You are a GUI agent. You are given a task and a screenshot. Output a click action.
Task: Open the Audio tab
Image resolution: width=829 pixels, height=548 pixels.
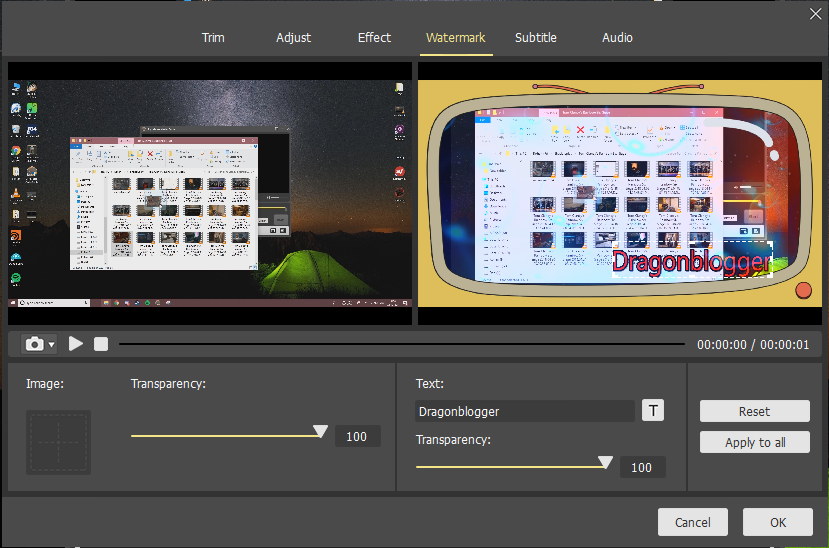(x=617, y=38)
